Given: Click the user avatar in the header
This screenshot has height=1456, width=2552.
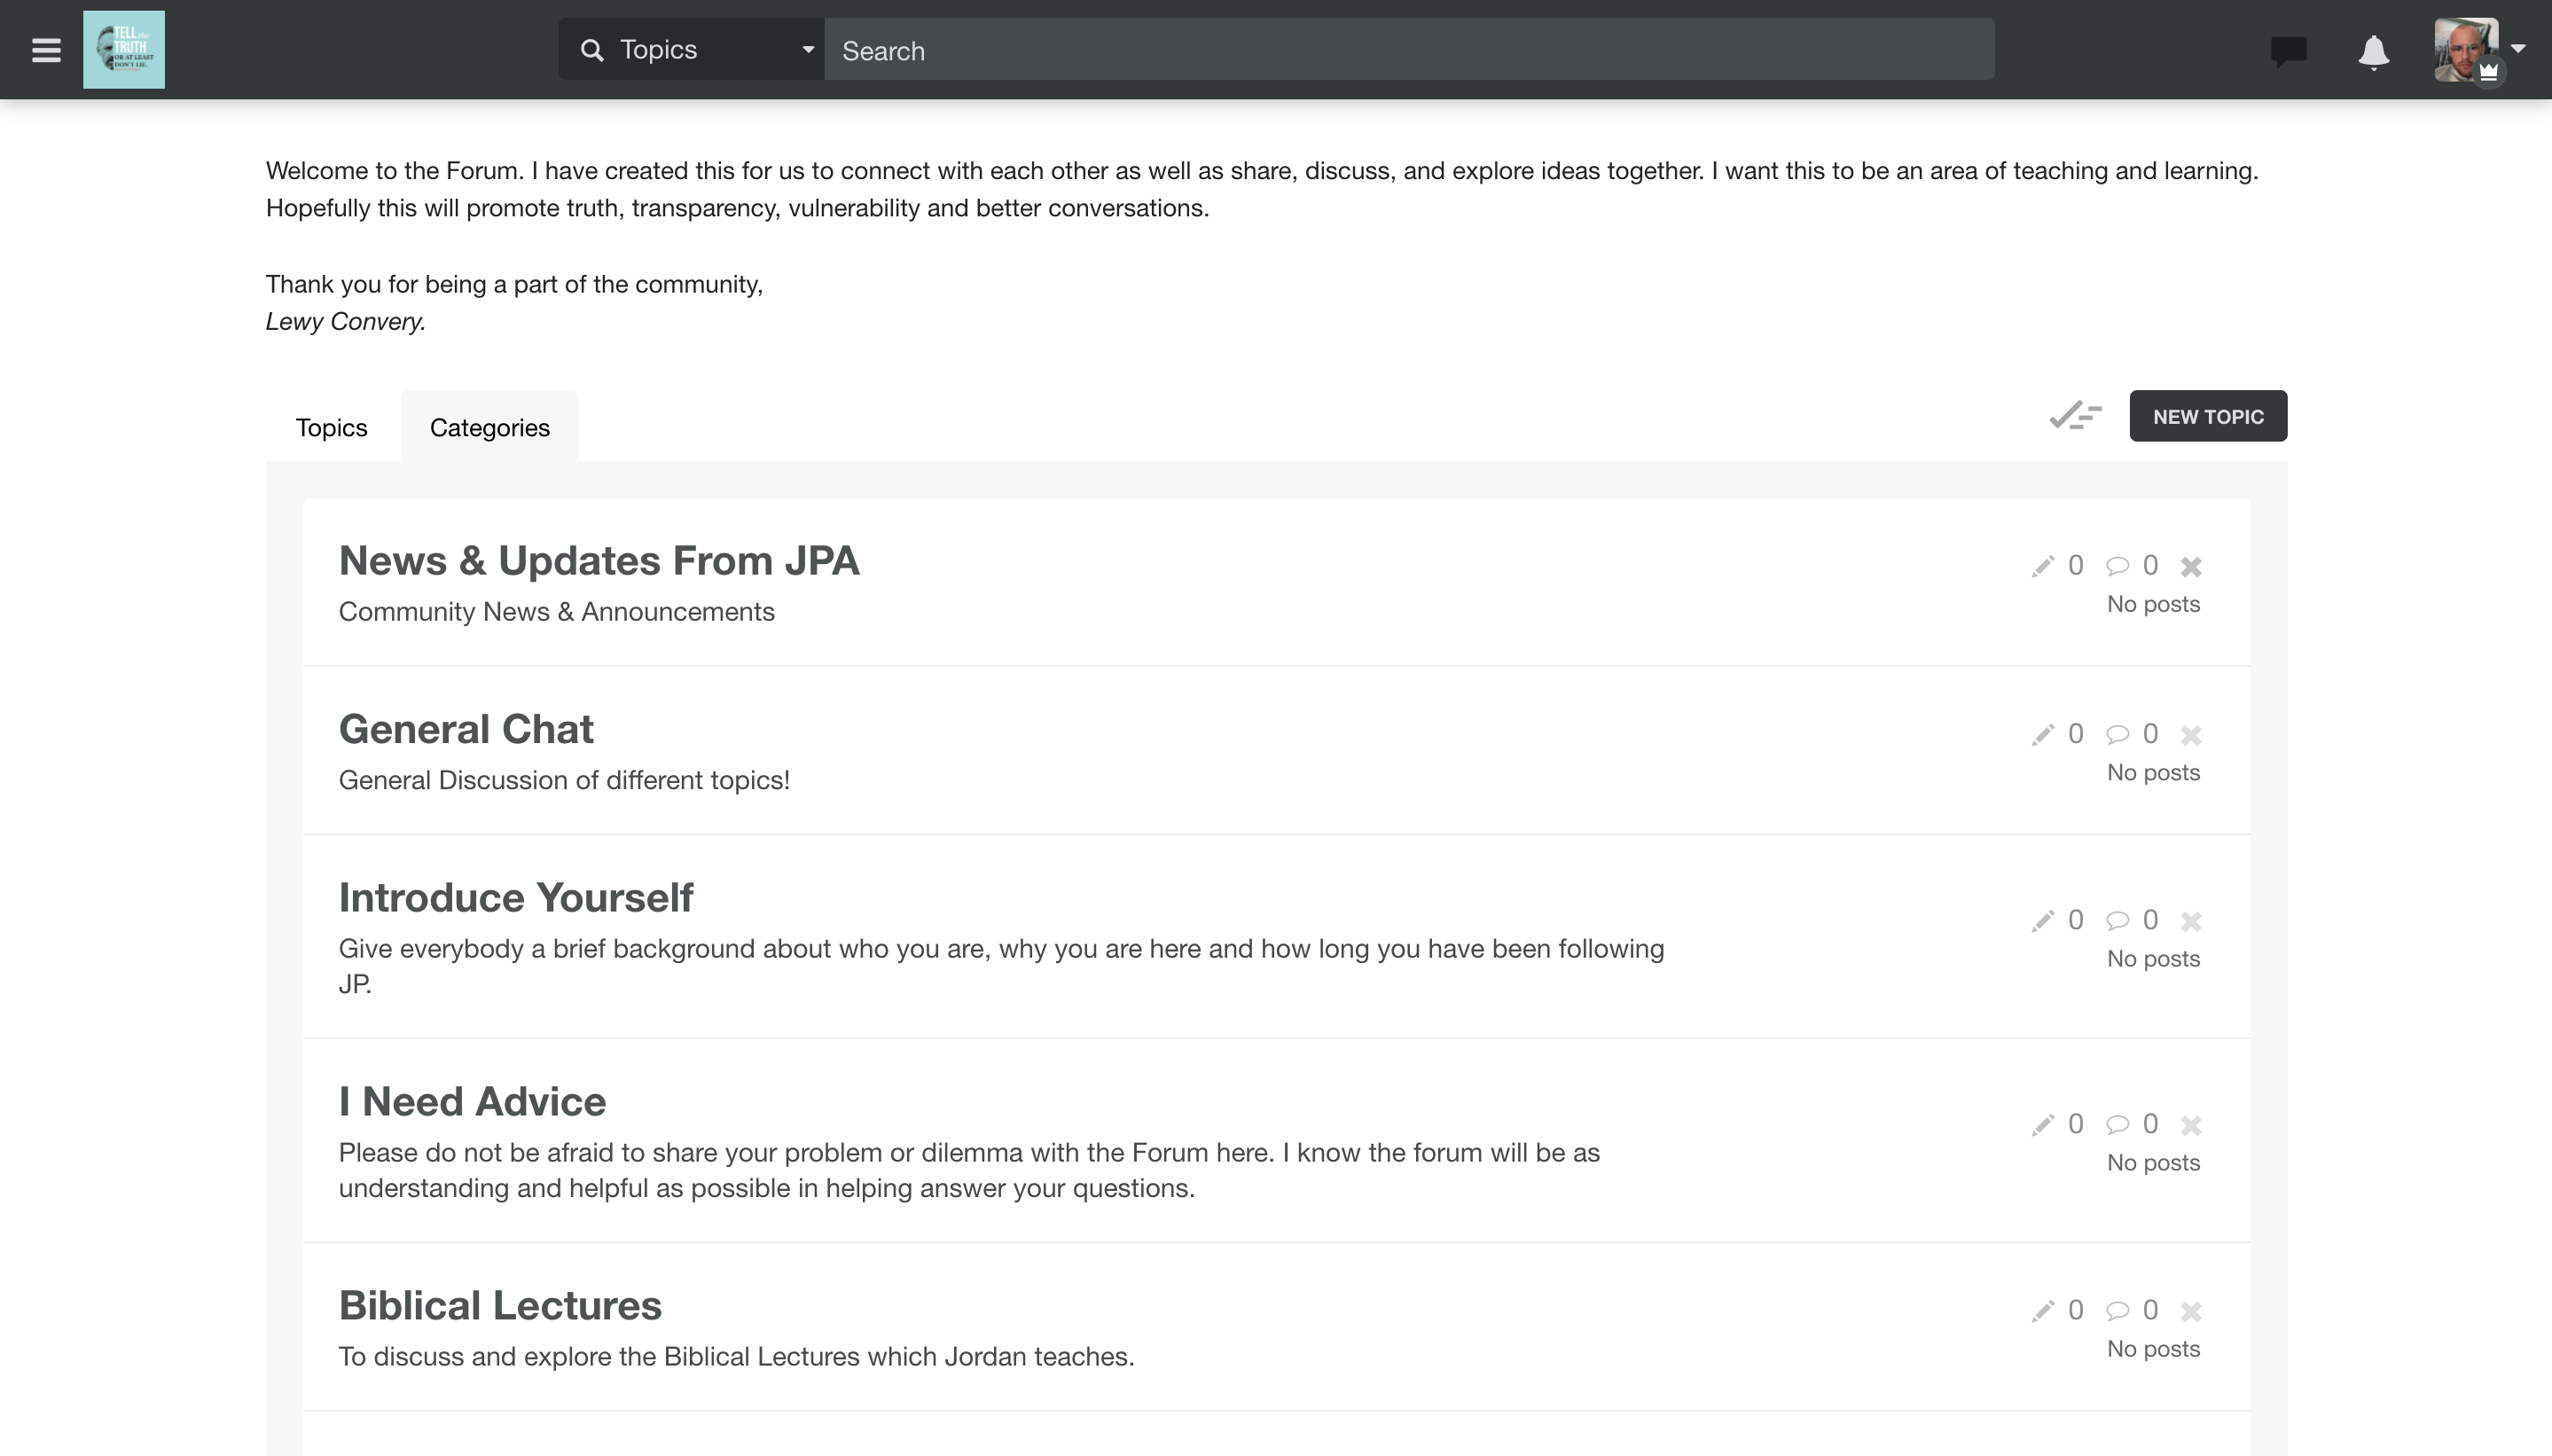Looking at the screenshot, I should 2465,50.
